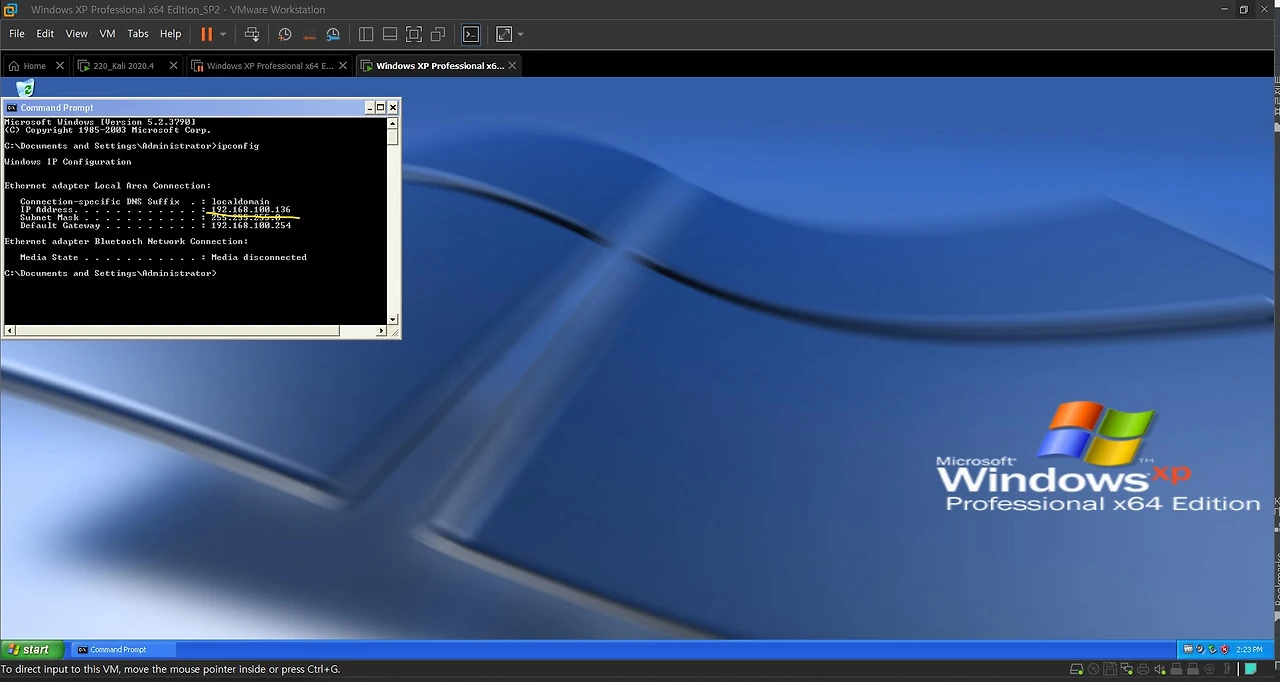The image size is (1280, 682).
Task: Open the snapshot manager icon
Action: 333,34
